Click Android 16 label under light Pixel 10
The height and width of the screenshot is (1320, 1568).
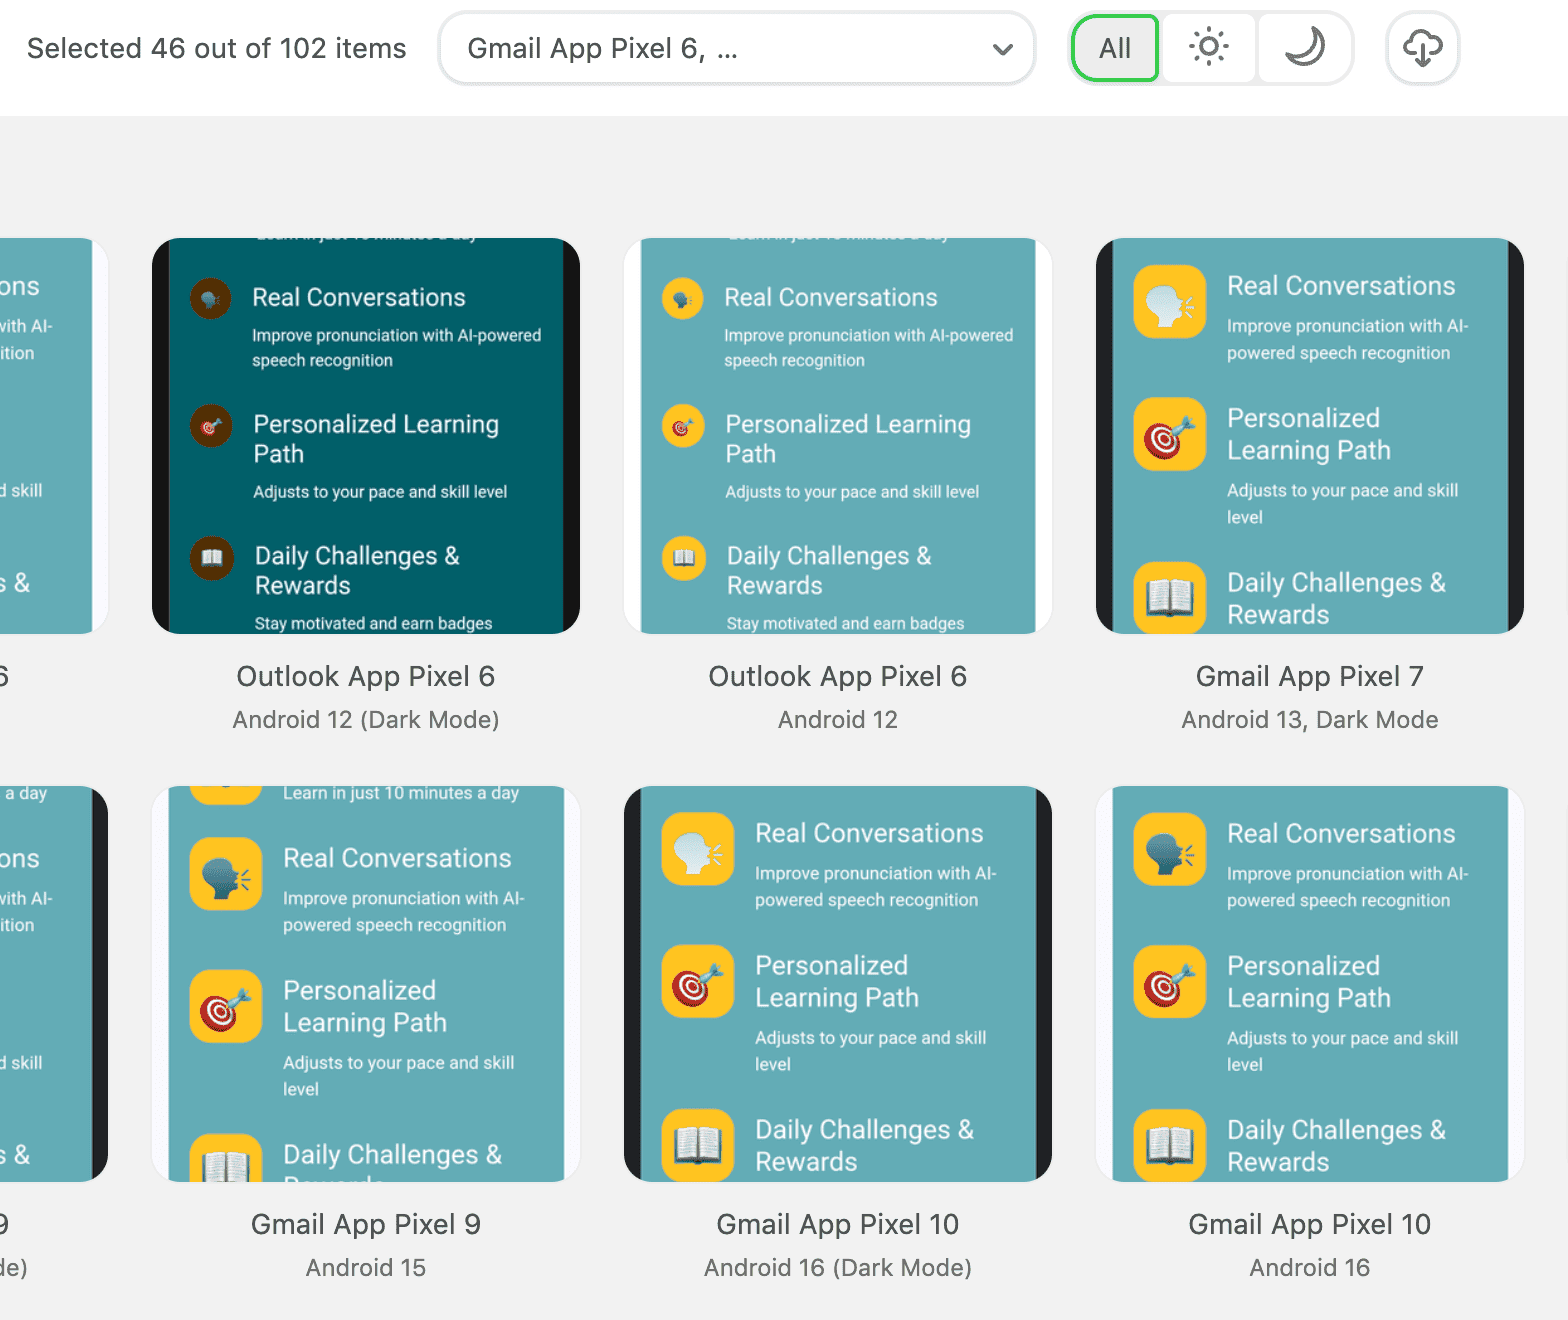pyautogui.click(x=1310, y=1268)
